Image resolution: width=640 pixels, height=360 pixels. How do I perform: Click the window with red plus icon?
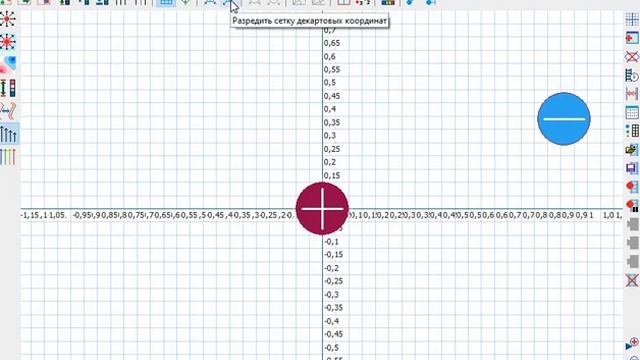632,38
